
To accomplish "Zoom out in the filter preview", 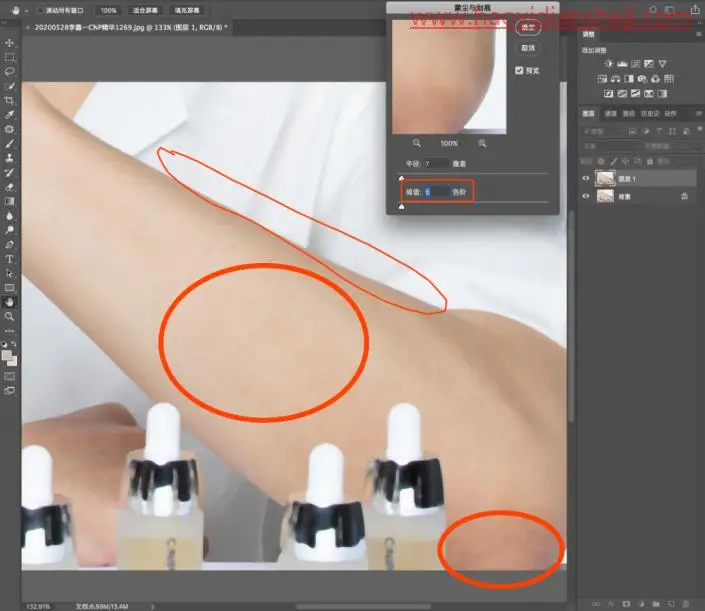I will pyautogui.click(x=417, y=143).
